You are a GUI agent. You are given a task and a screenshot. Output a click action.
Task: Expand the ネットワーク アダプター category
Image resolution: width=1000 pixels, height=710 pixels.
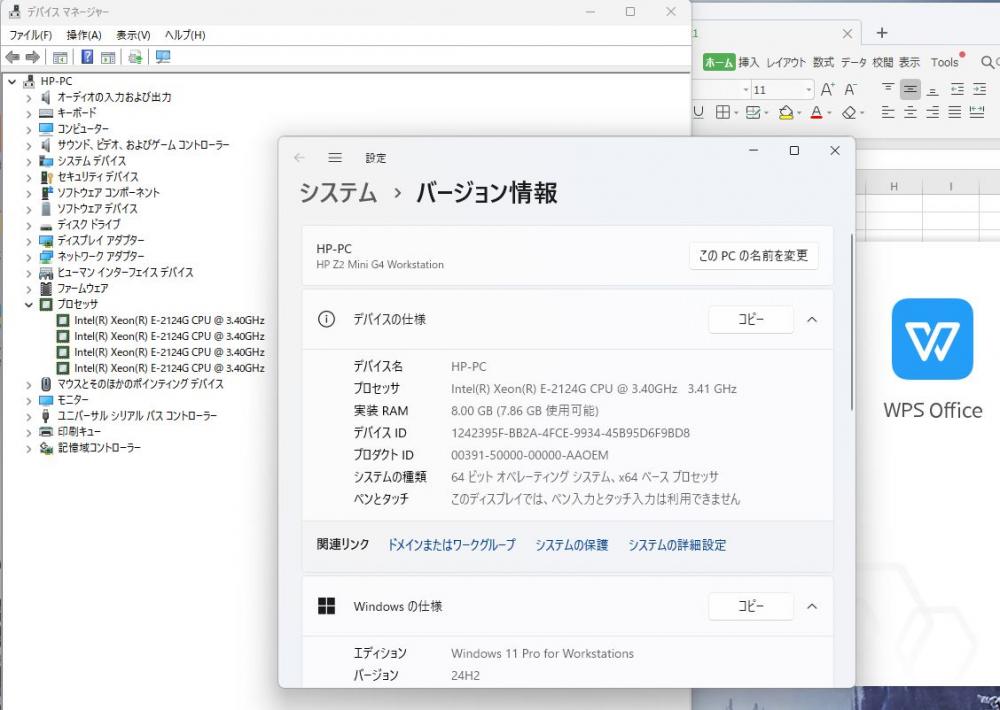(29, 257)
